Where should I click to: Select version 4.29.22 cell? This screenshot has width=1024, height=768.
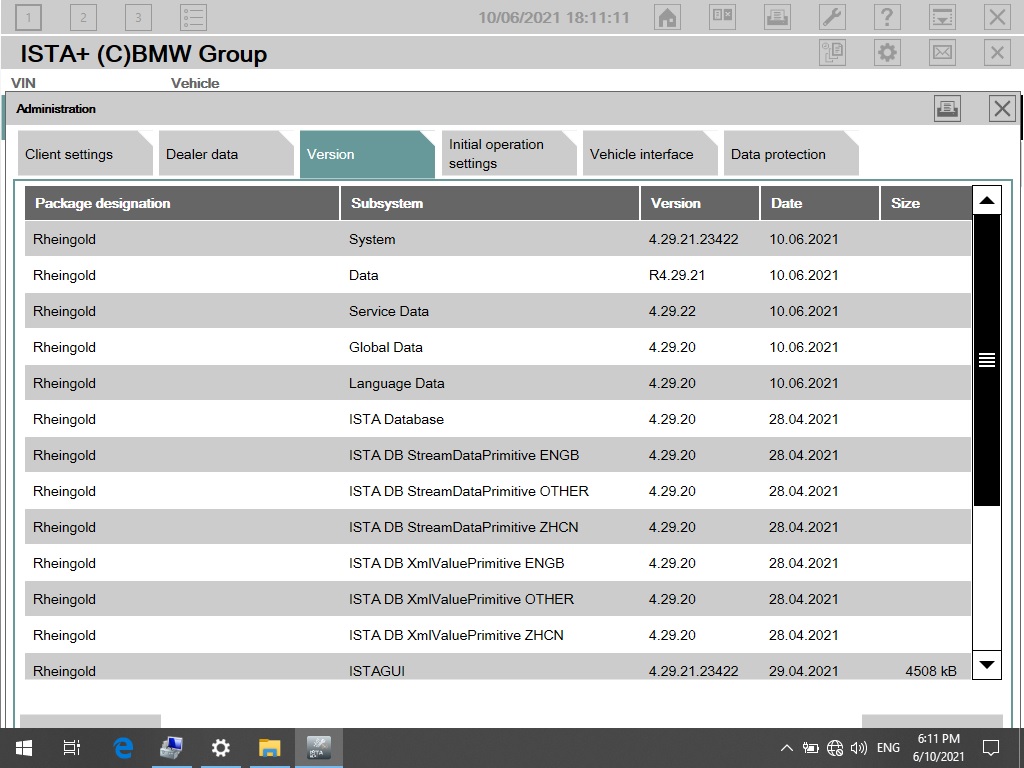(x=672, y=312)
